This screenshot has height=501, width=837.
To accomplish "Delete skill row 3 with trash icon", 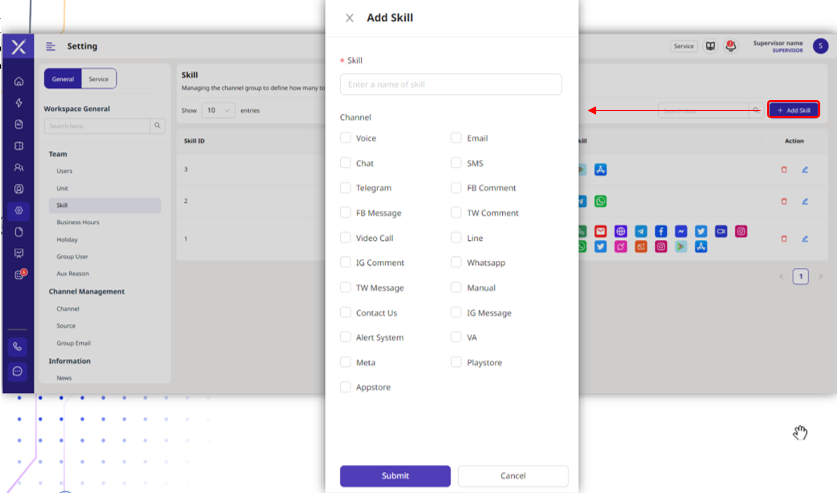I will (x=784, y=169).
